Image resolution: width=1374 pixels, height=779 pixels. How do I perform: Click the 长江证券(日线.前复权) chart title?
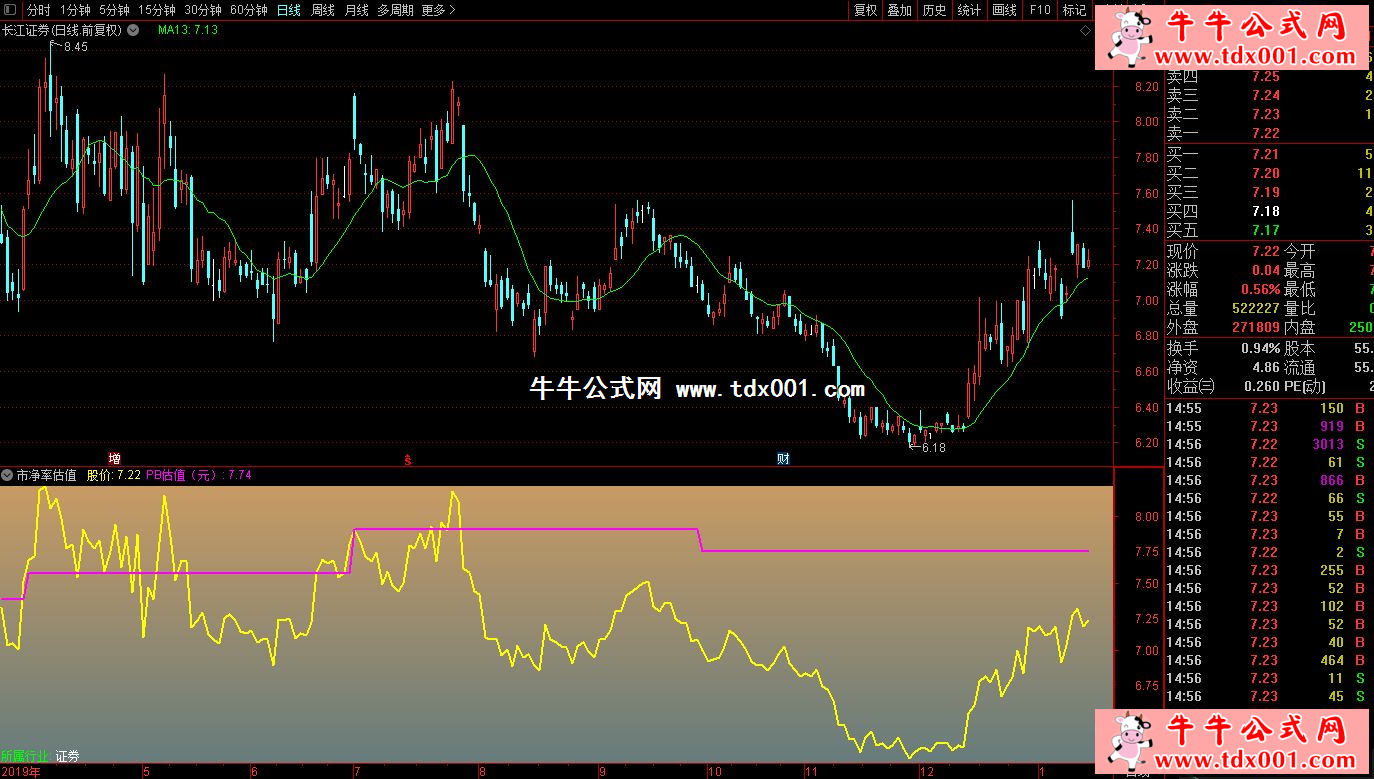62,30
